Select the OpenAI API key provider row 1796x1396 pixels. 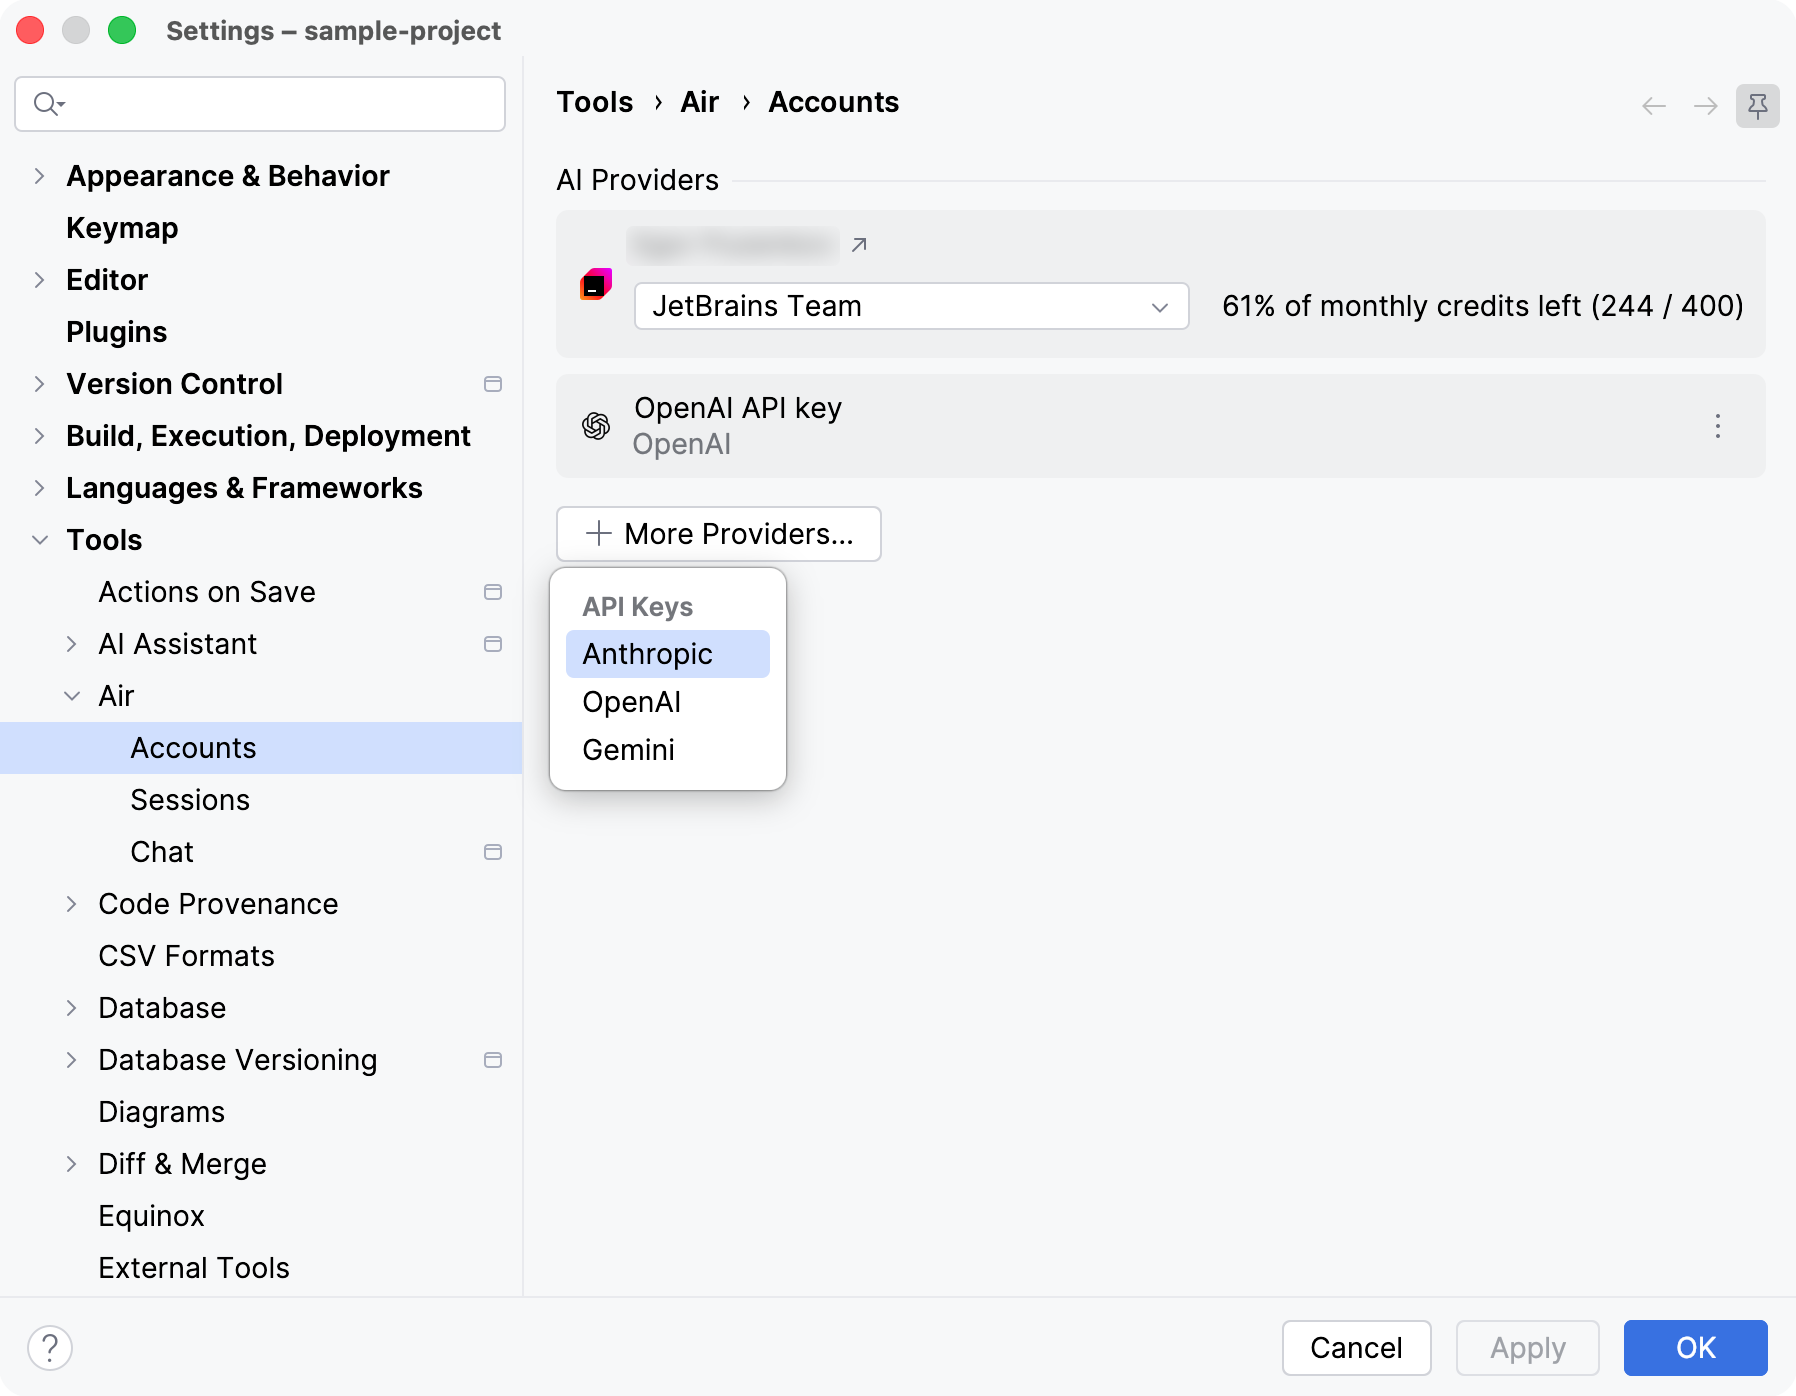tap(1161, 426)
